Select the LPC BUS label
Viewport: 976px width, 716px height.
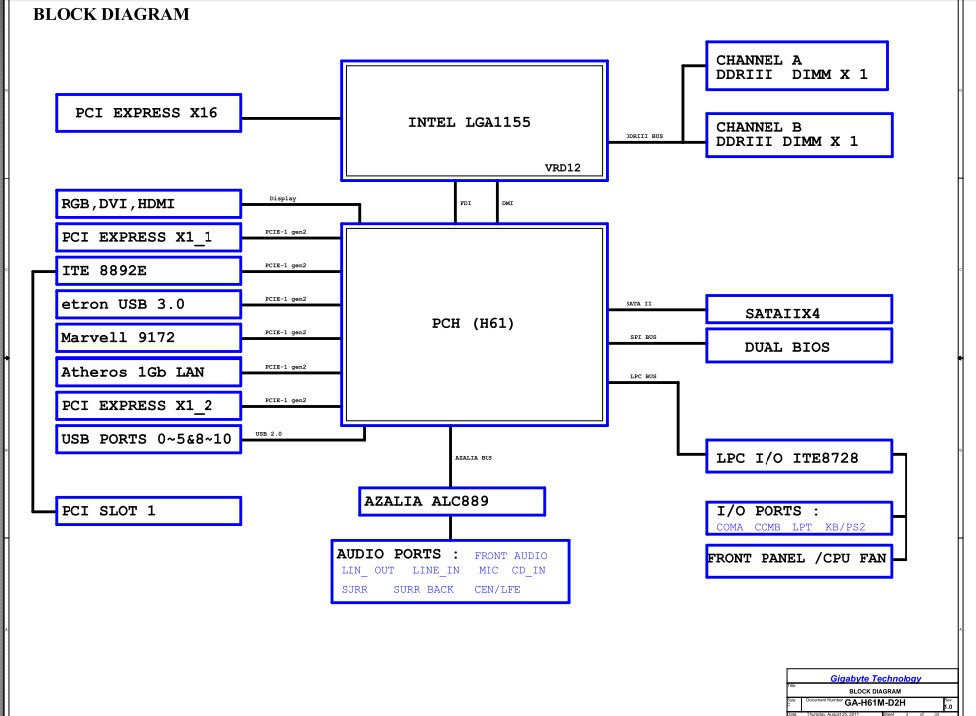(643, 376)
